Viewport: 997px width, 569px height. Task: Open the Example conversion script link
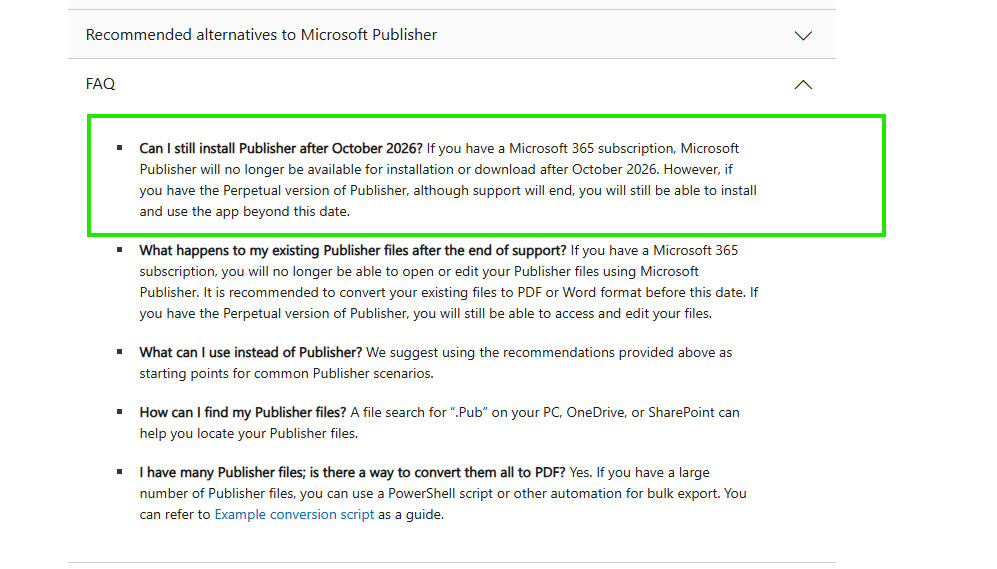tap(294, 514)
